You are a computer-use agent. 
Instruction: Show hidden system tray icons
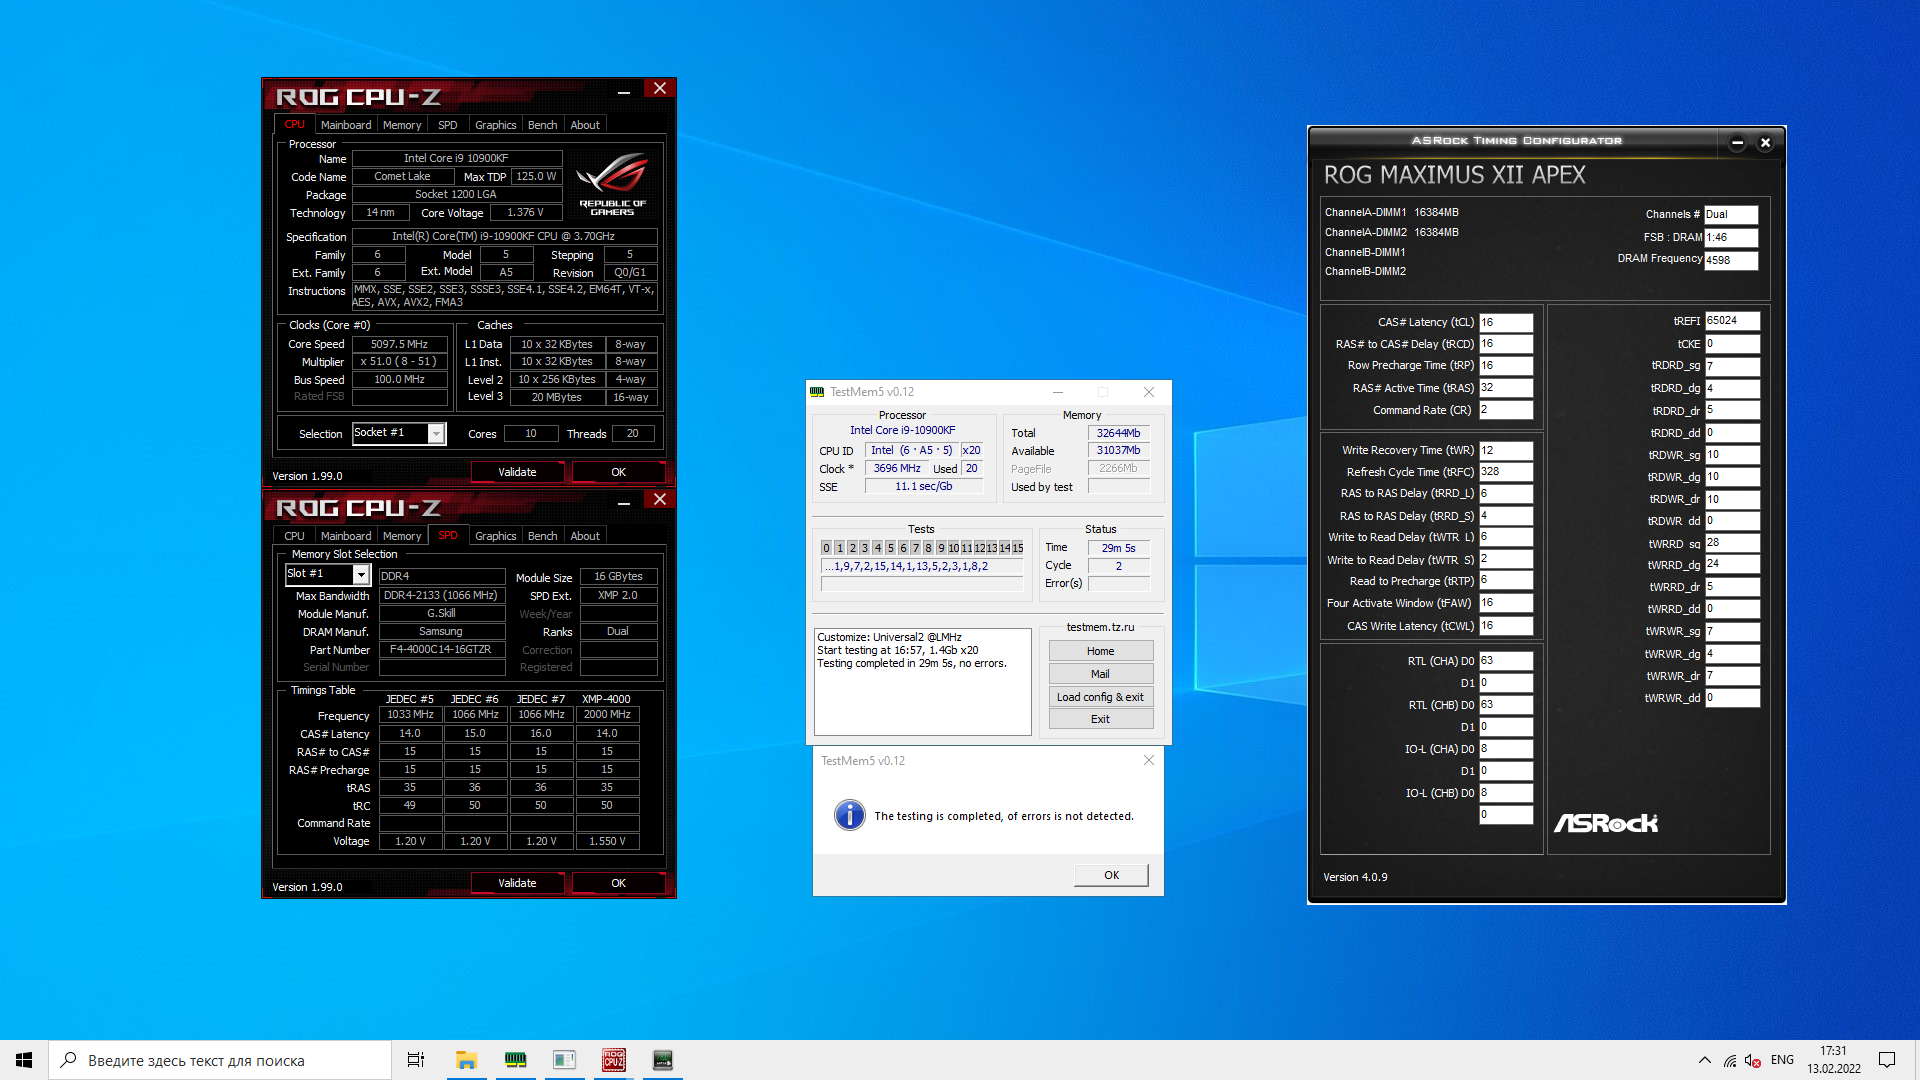coord(1704,1060)
